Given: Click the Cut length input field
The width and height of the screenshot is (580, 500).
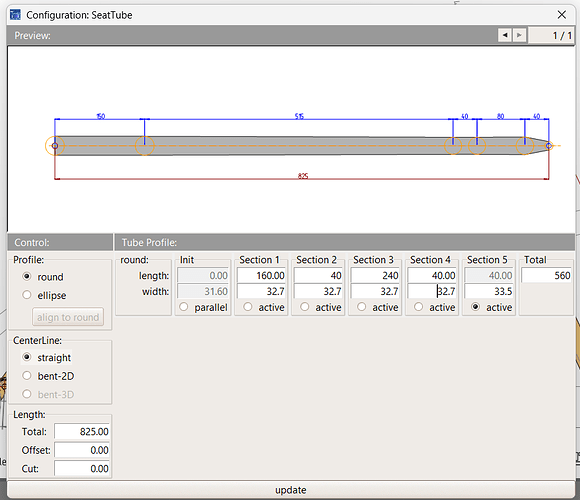Looking at the screenshot, I should [x=82, y=468].
